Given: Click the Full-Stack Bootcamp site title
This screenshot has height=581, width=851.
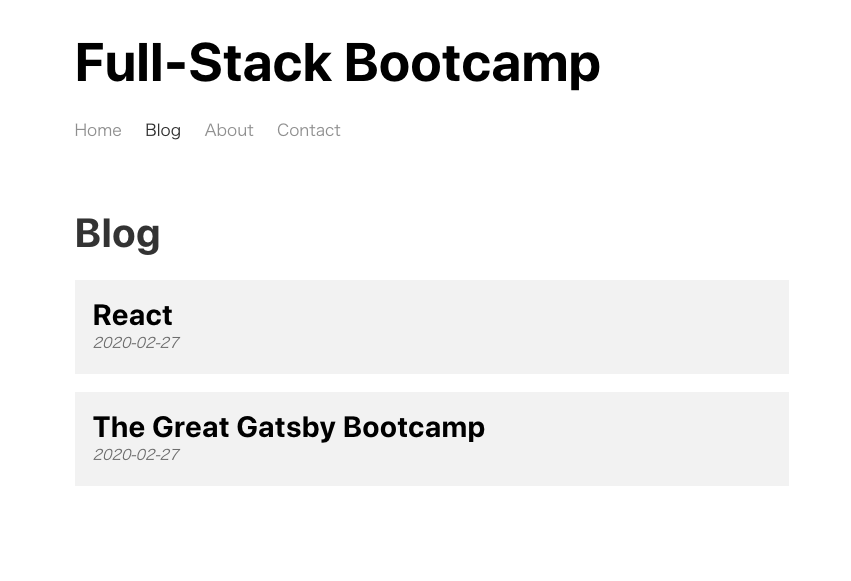Looking at the screenshot, I should click(337, 63).
